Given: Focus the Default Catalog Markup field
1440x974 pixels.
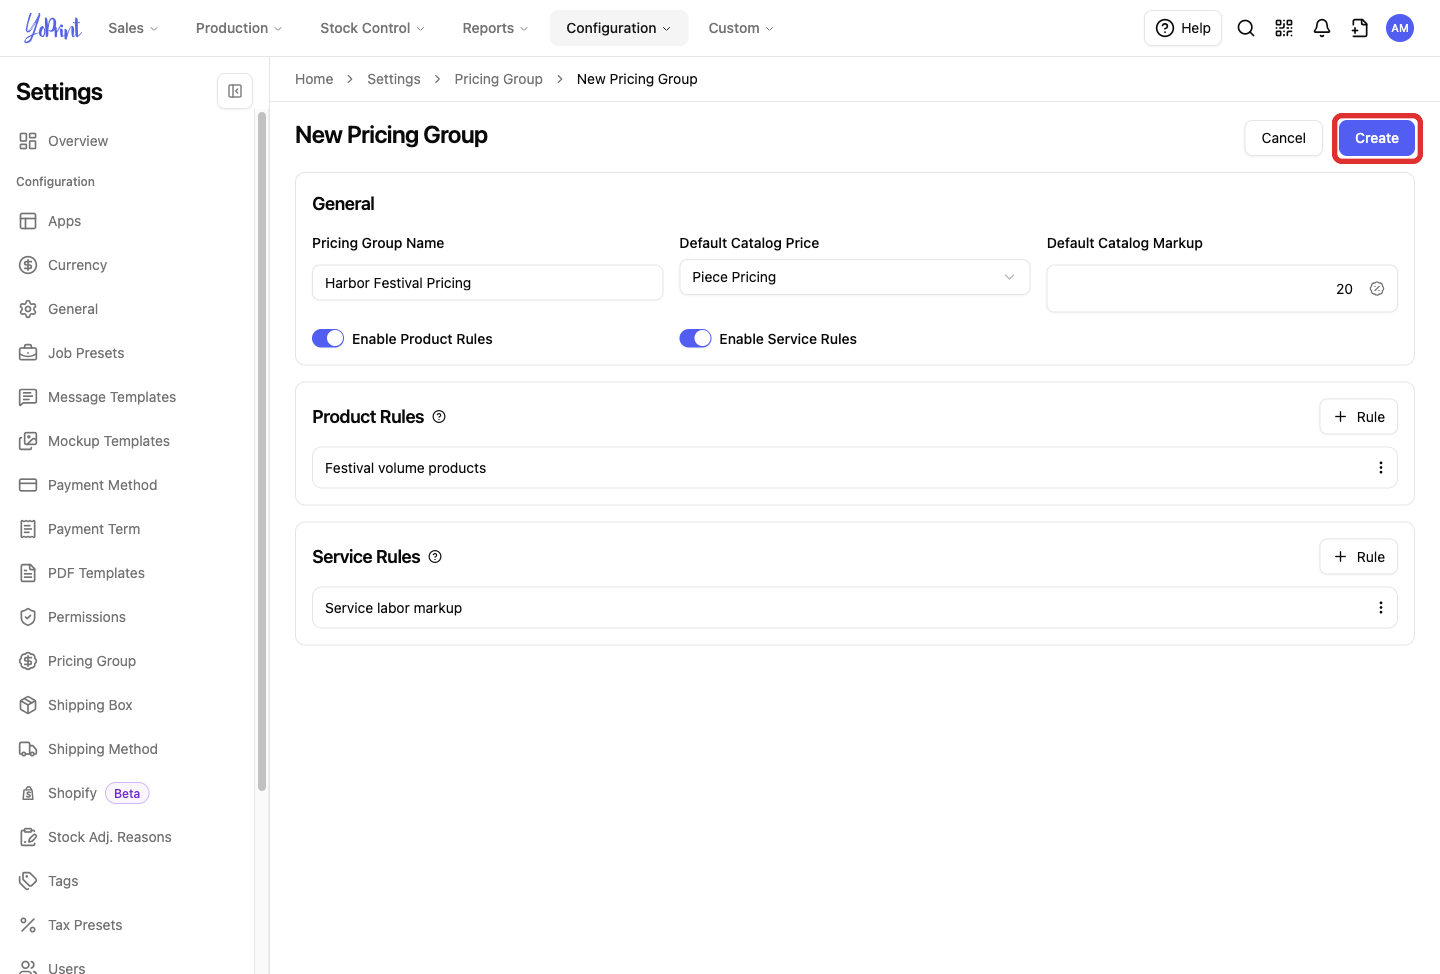Looking at the screenshot, I should coord(1222,289).
